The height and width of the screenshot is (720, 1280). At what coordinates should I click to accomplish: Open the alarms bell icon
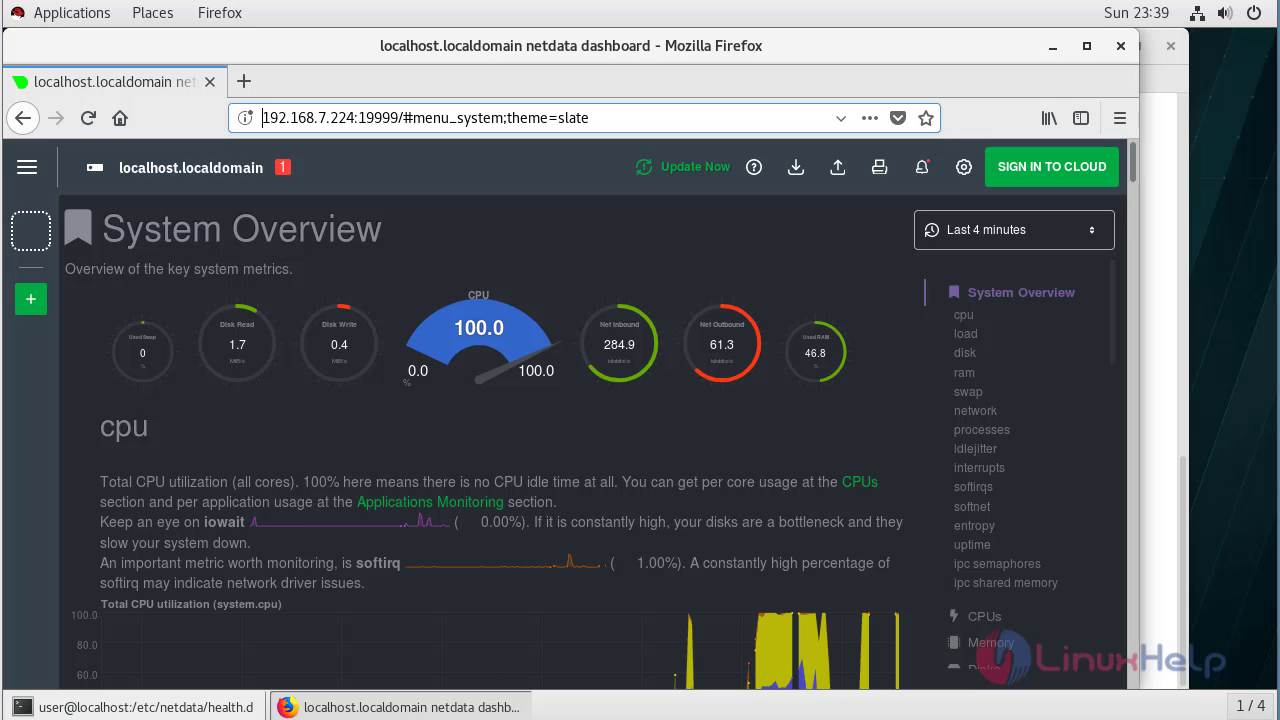[922, 167]
